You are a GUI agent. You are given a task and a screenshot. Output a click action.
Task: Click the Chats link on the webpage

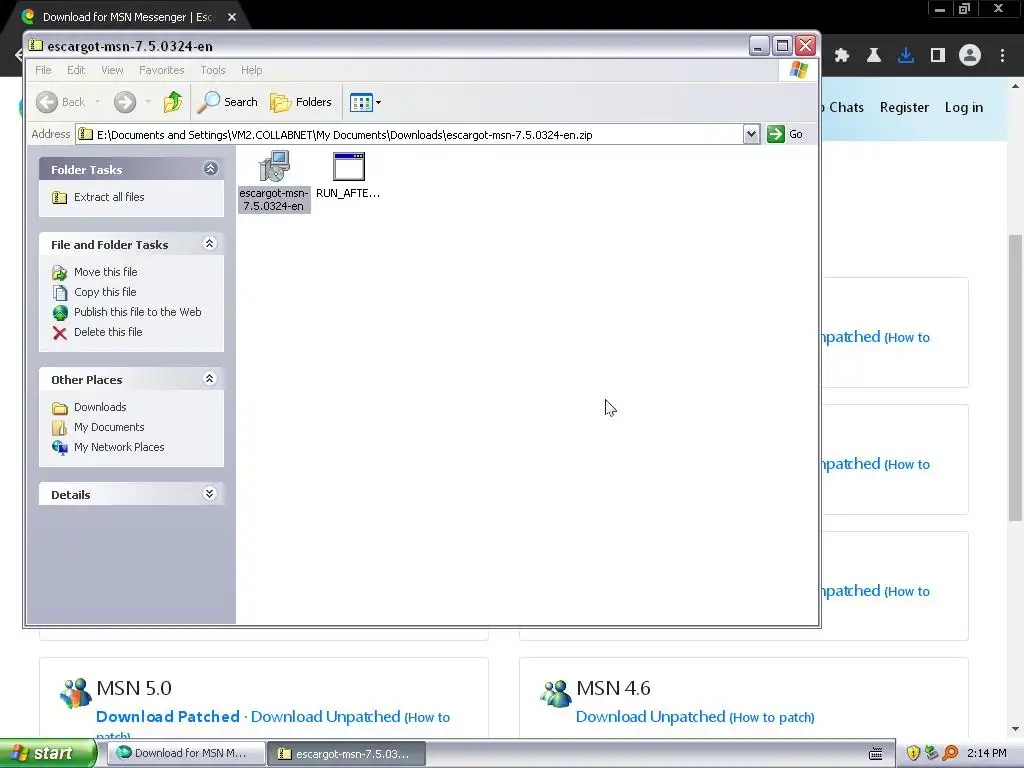tap(846, 107)
